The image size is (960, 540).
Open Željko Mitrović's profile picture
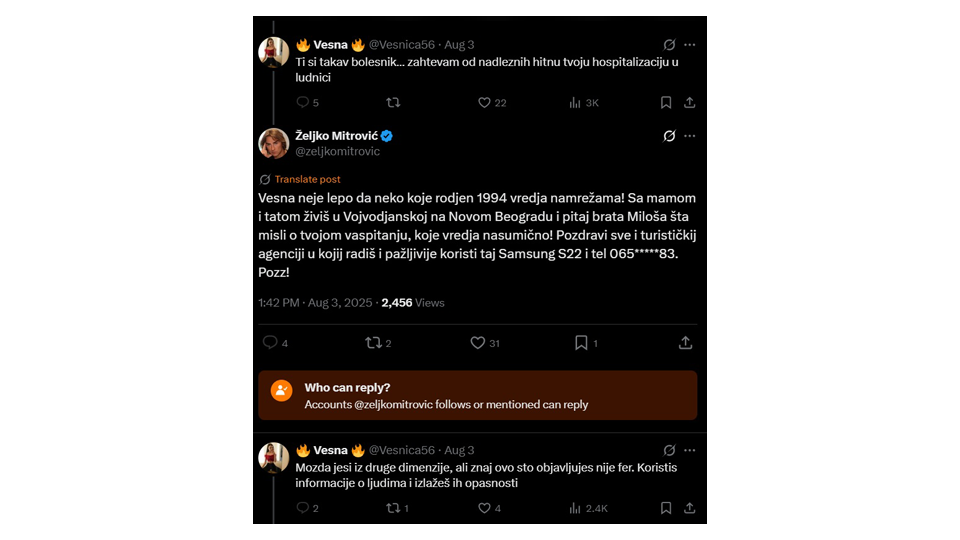click(x=274, y=143)
